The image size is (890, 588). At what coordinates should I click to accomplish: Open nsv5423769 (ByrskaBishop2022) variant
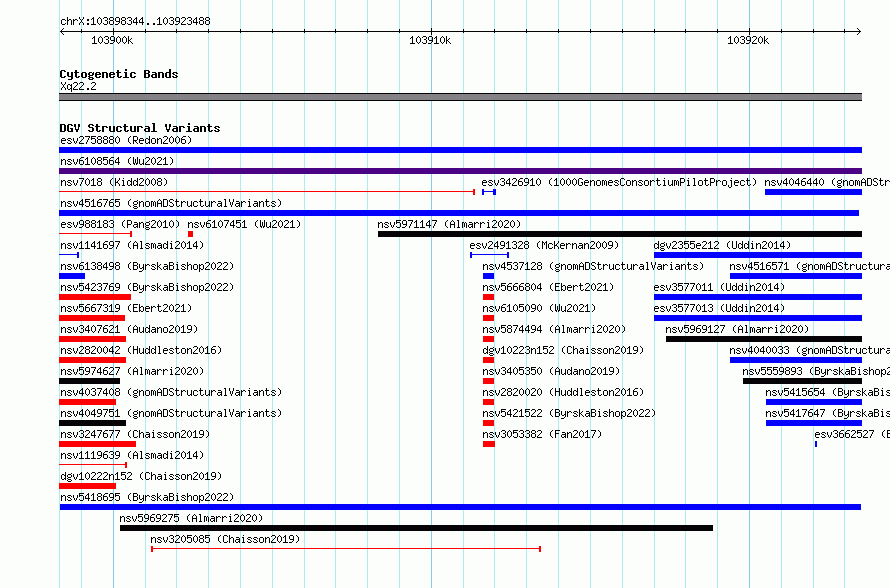(147, 287)
